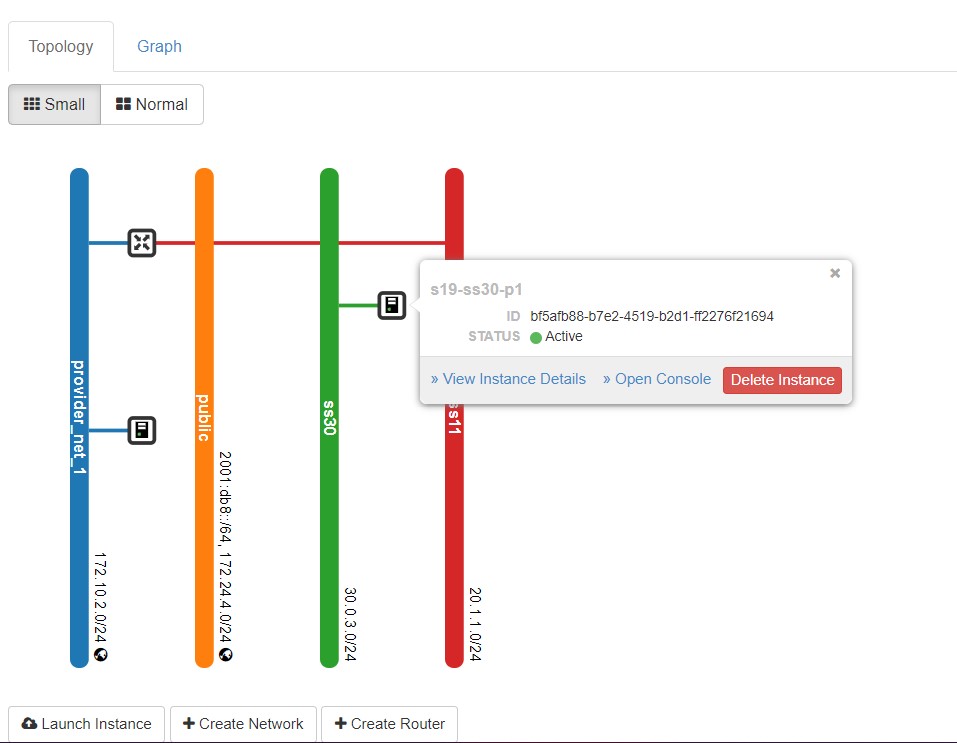Switch to Small topology view
This screenshot has width=957, height=743.
point(54,104)
